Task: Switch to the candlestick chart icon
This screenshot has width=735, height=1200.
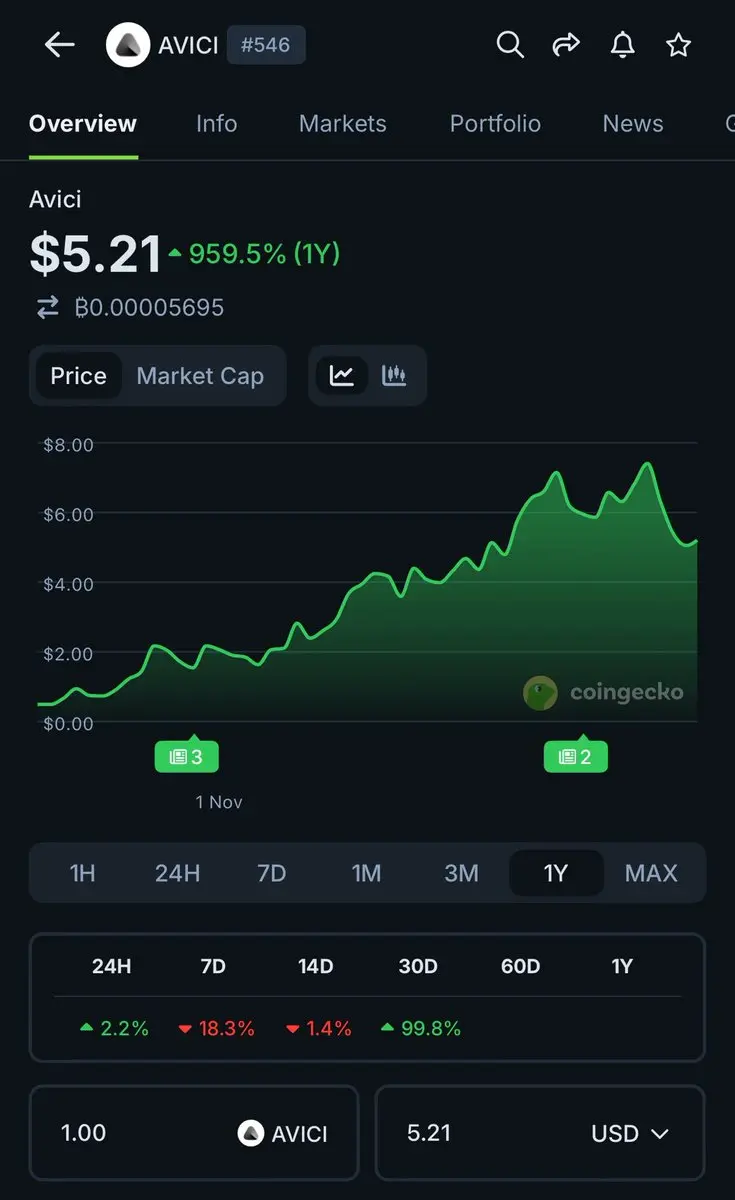Action: click(x=394, y=376)
